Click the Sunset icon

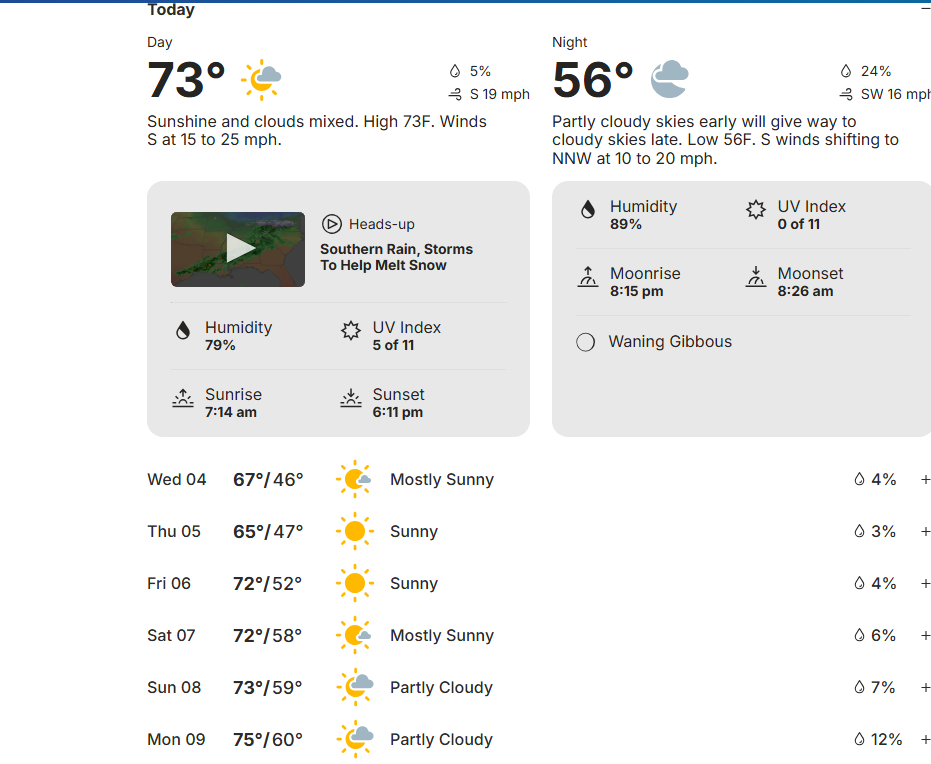(351, 398)
